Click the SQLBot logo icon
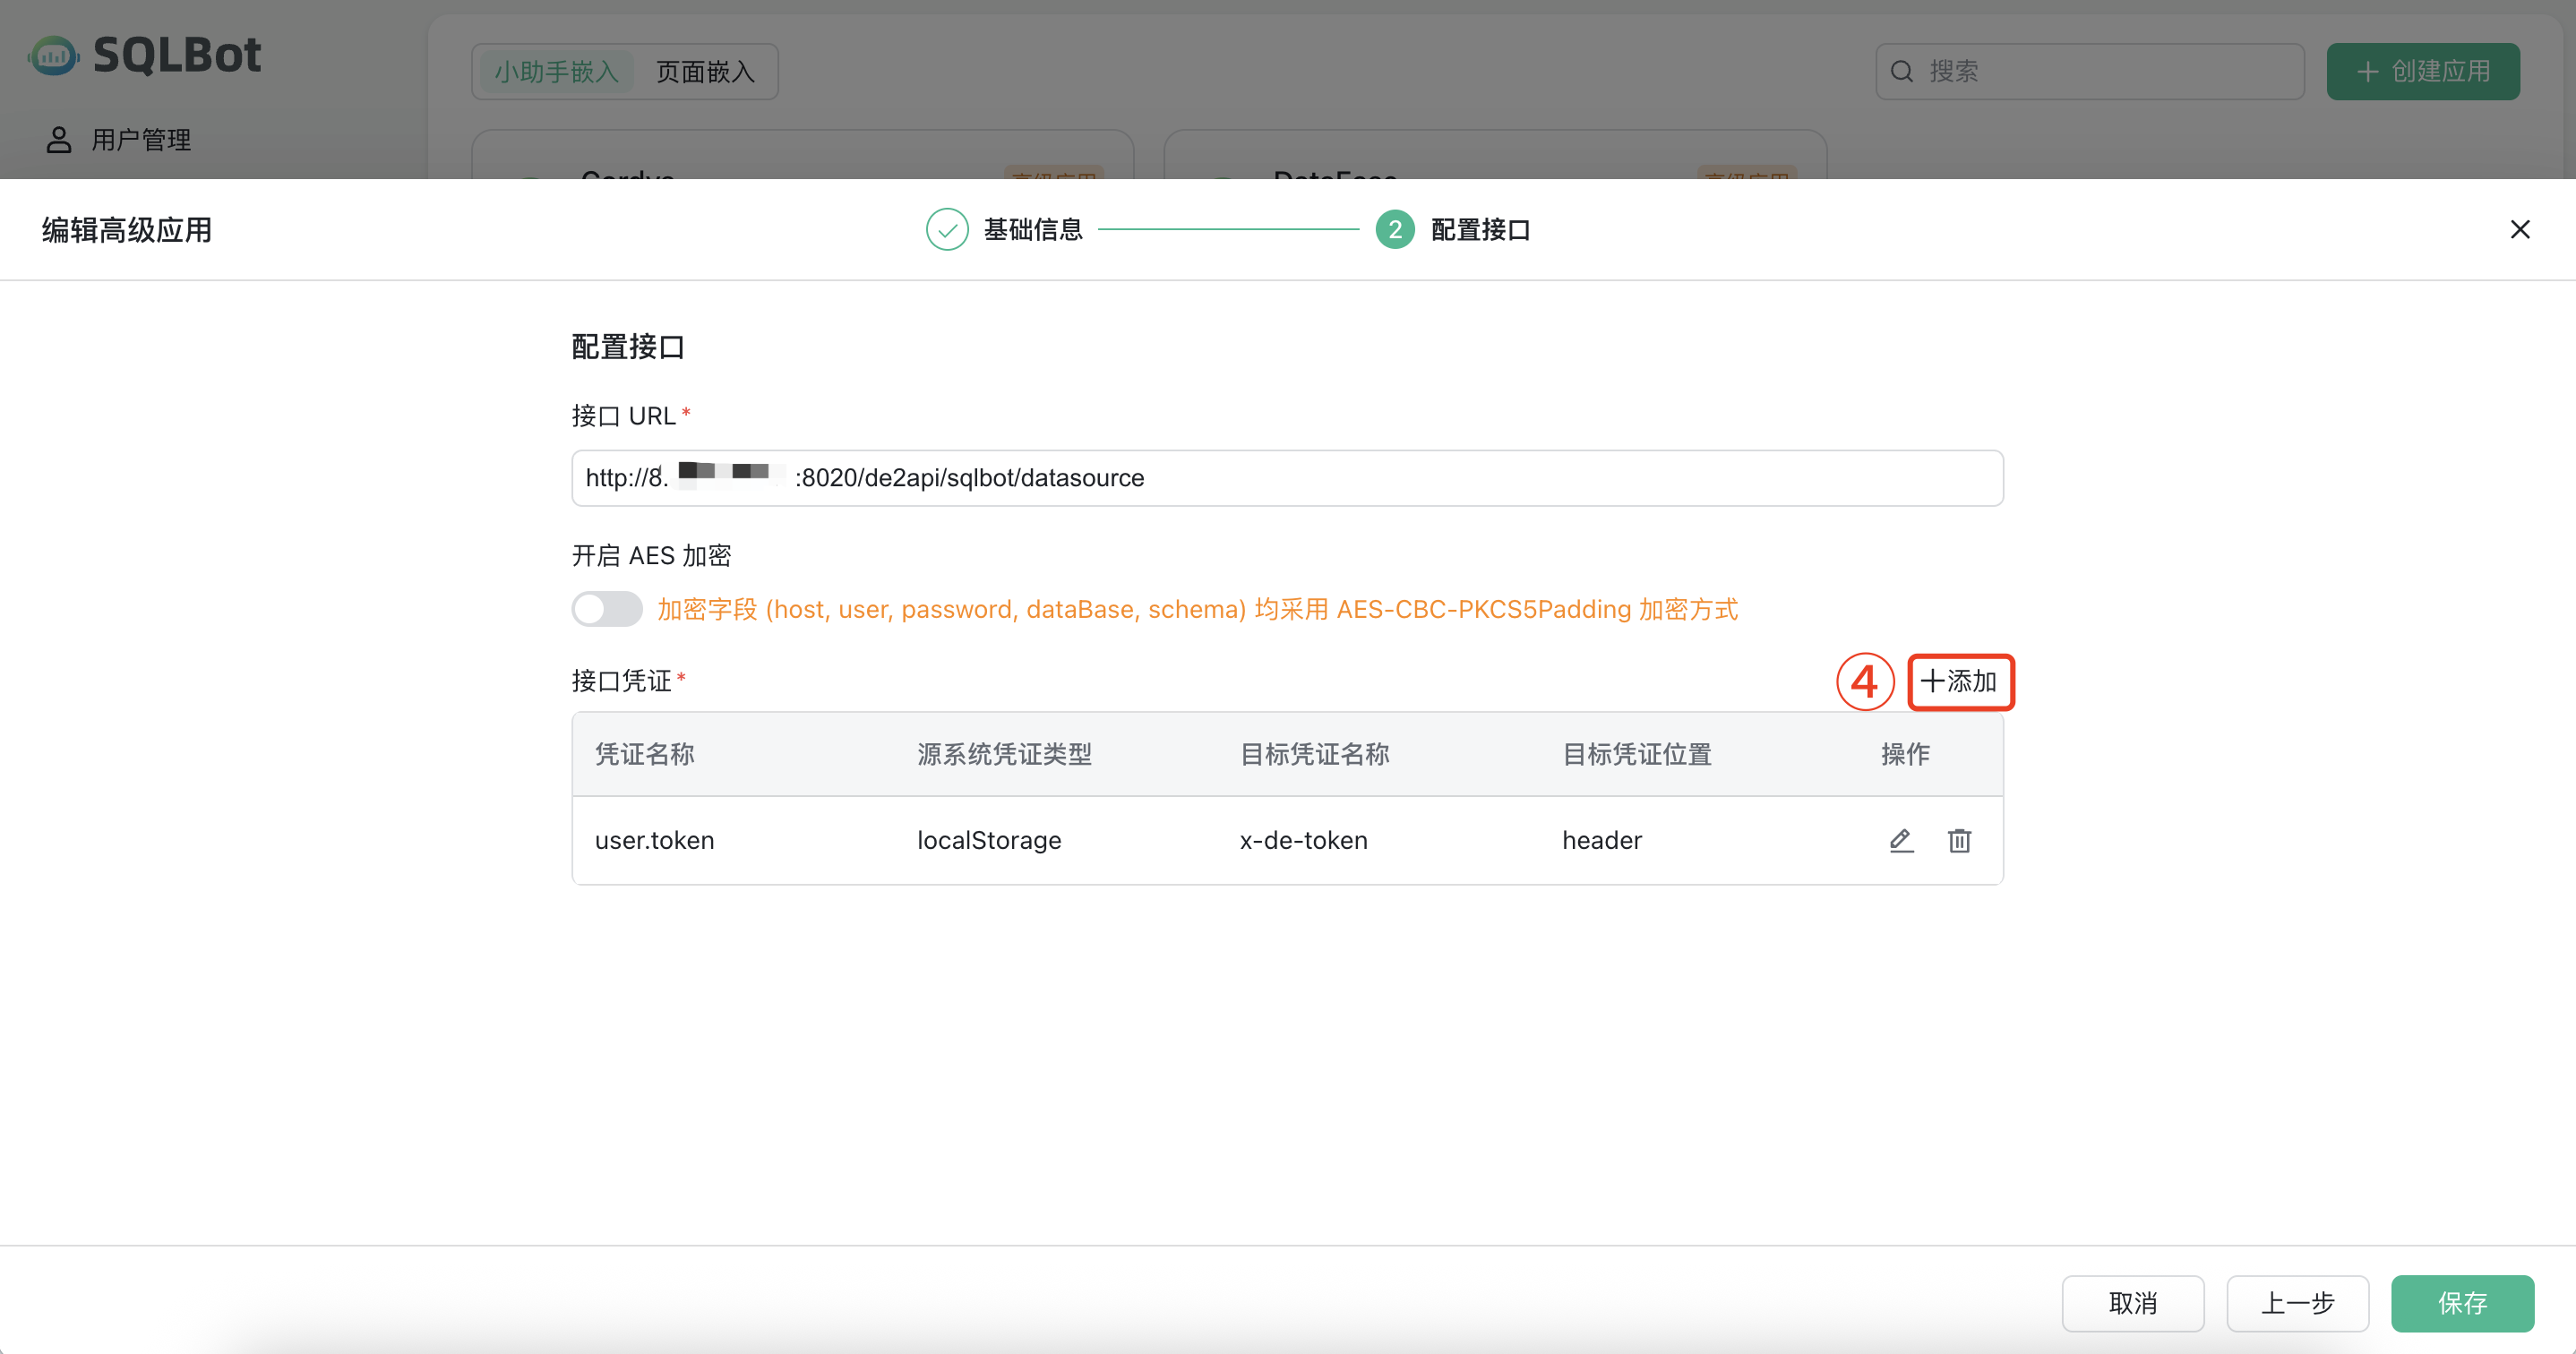 click(x=53, y=55)
